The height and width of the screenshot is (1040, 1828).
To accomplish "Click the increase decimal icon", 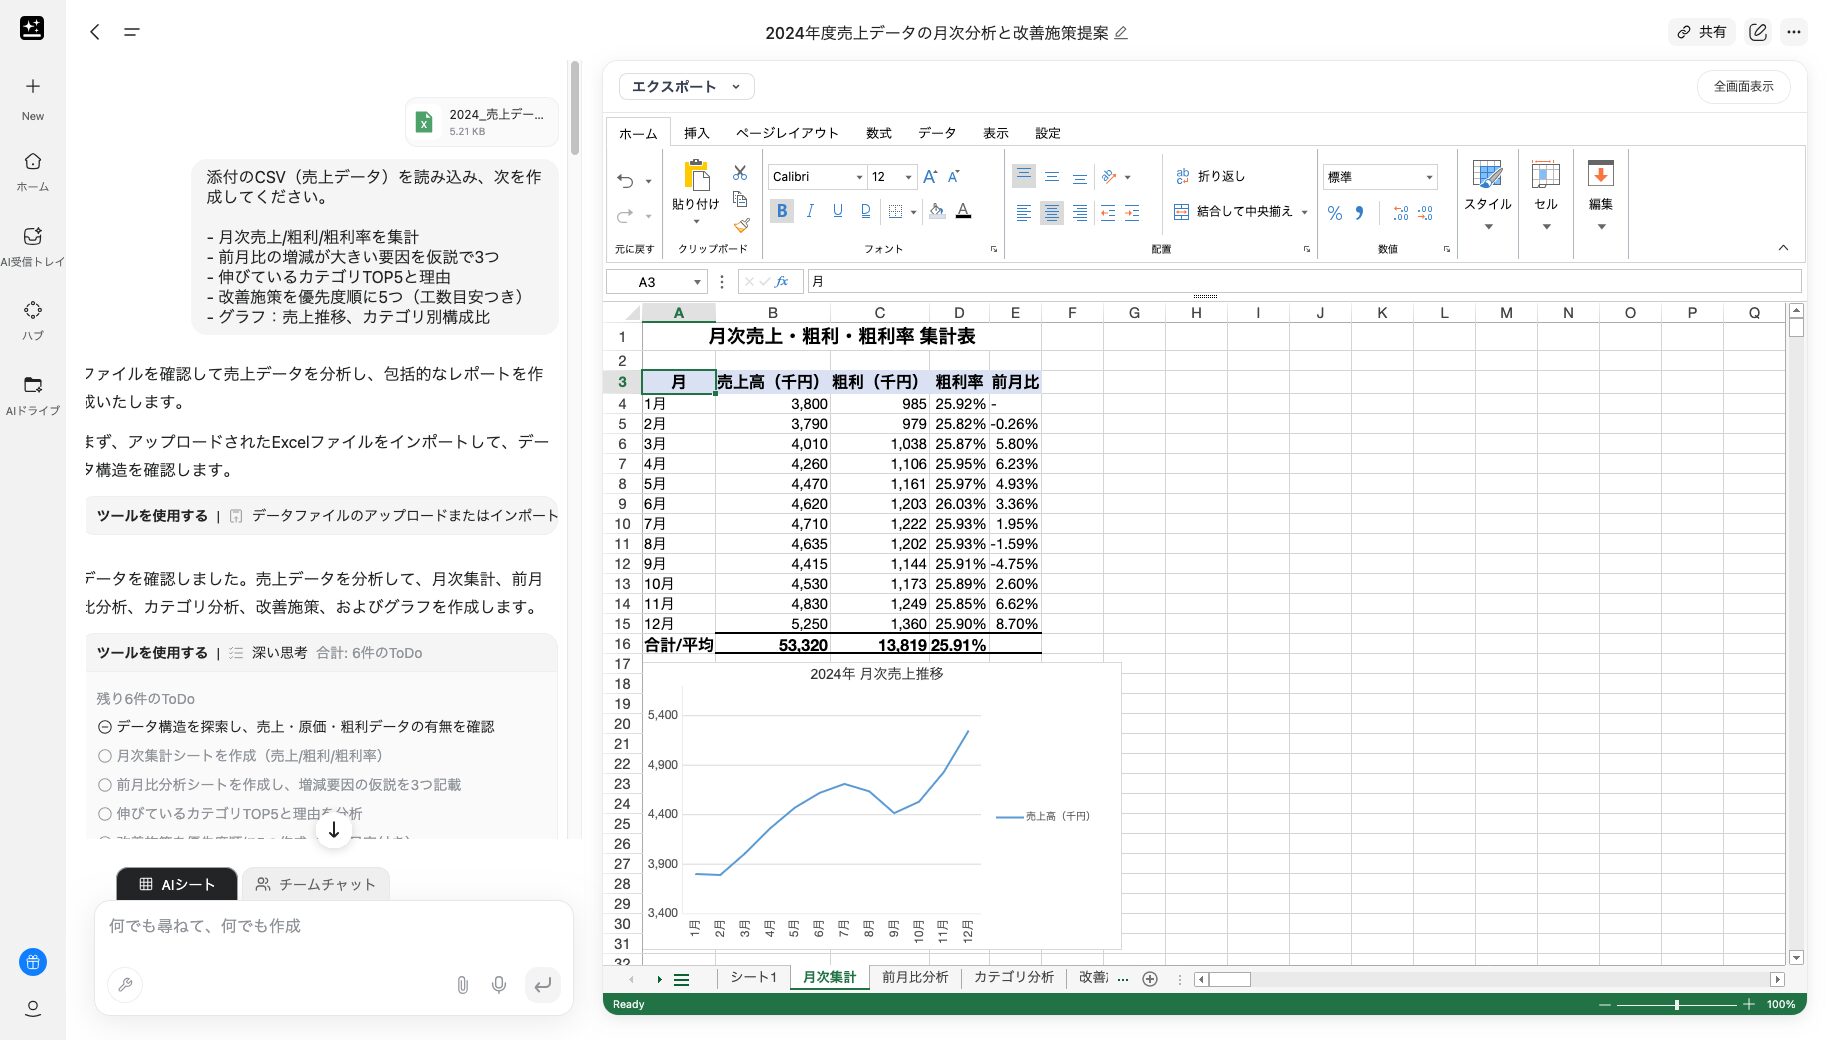I will (x=1399, y=213).
